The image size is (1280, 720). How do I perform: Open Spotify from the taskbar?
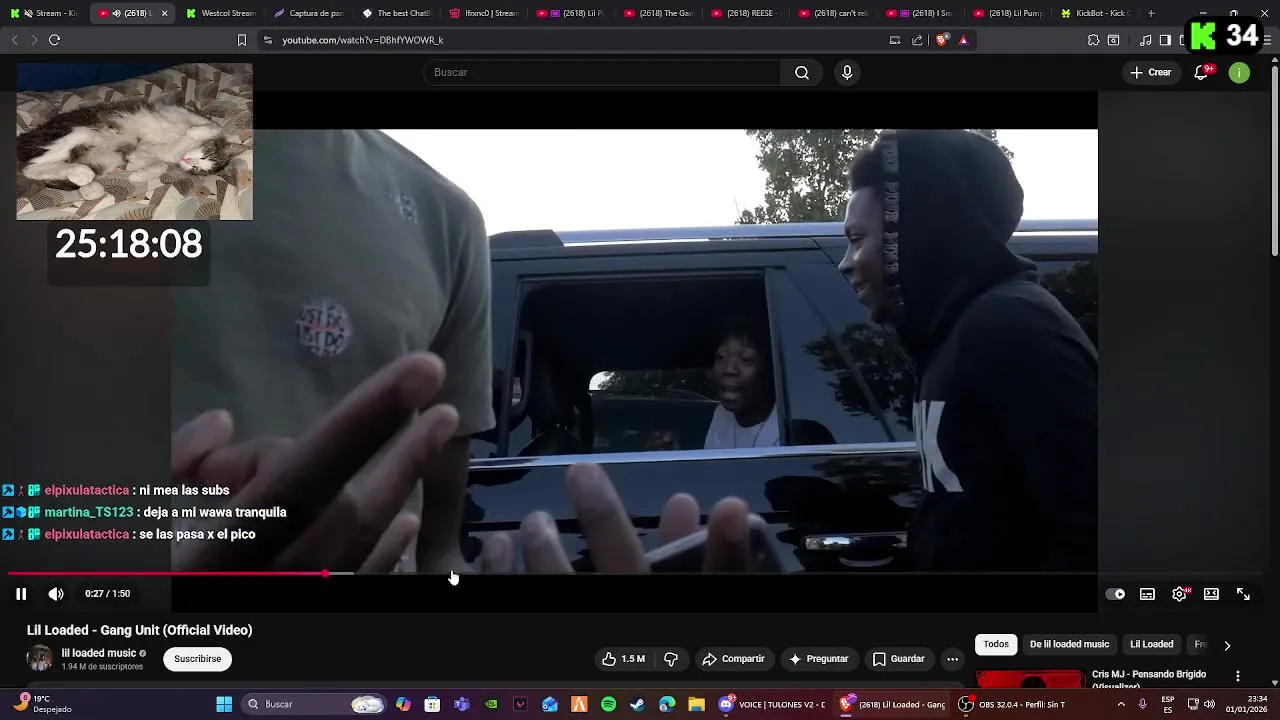pyautogui.click(x=608, y=704)
